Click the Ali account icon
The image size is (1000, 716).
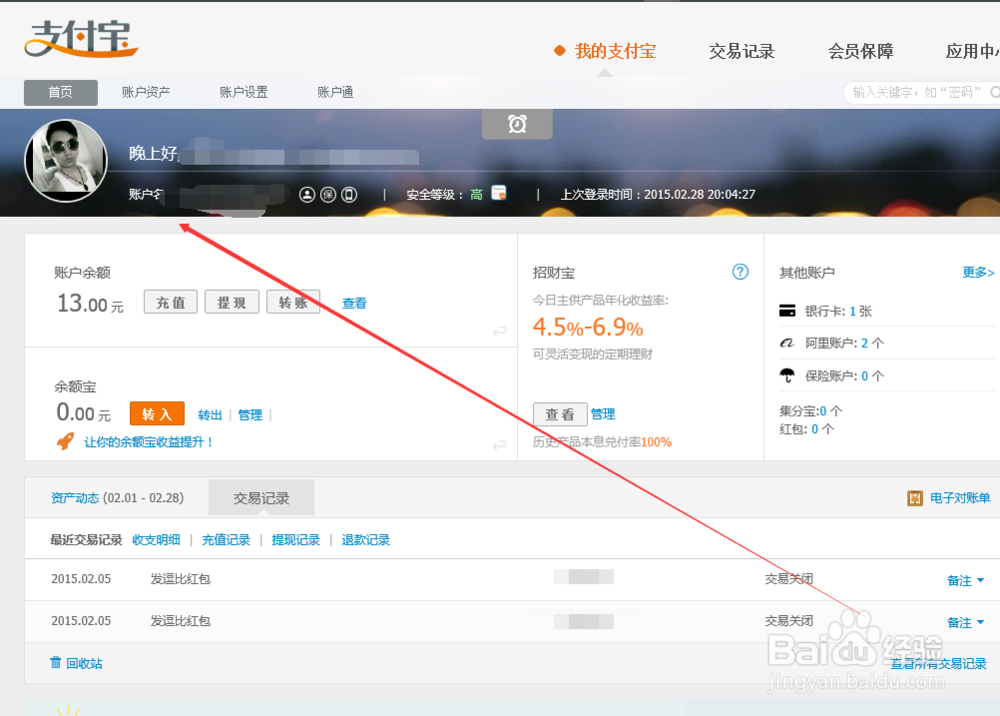click(x=788, y=343)
